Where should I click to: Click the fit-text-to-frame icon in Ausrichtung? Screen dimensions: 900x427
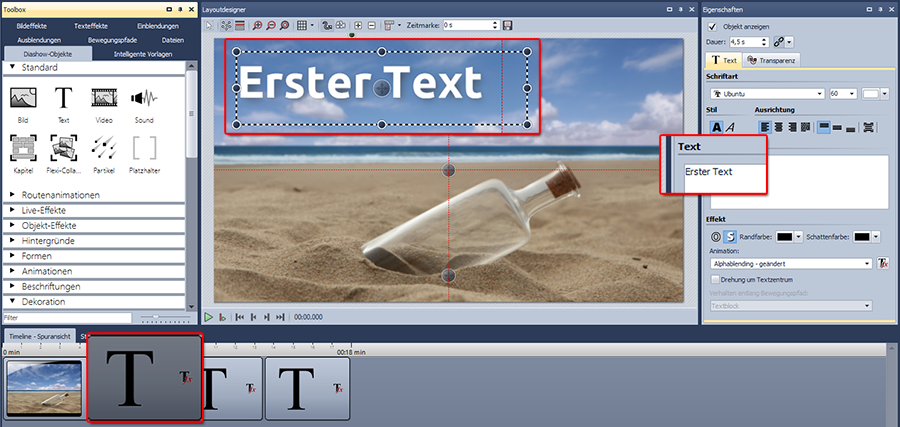[868, 127]
